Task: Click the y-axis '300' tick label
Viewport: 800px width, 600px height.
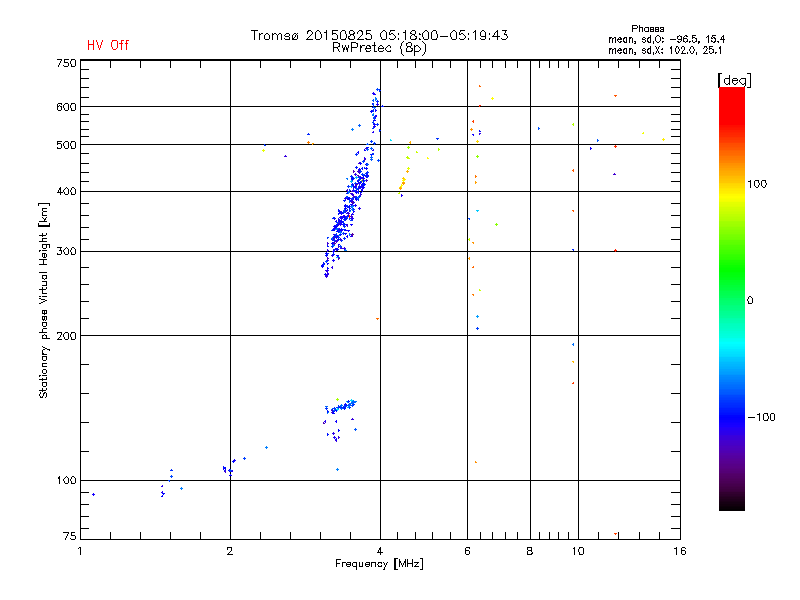Action: [66, 252]
